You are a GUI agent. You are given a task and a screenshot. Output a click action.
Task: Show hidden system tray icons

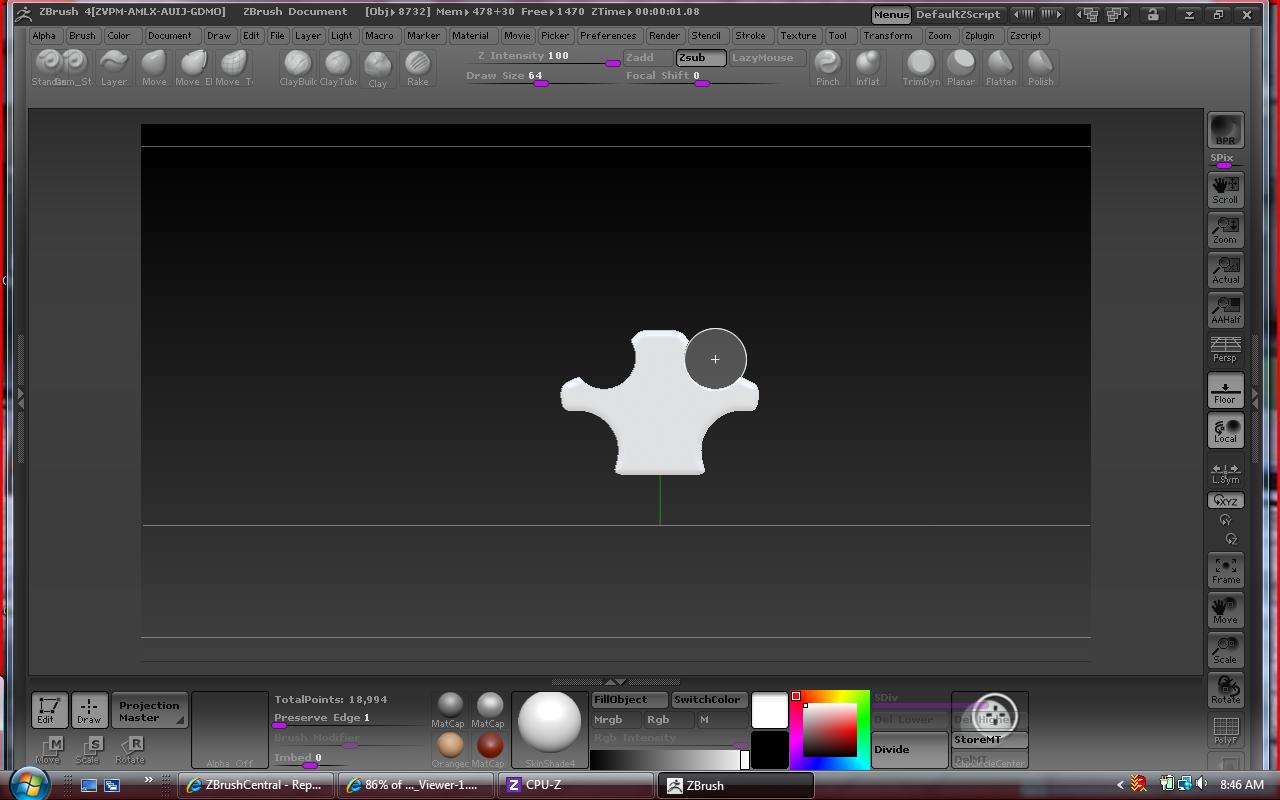pos(1120,785)
